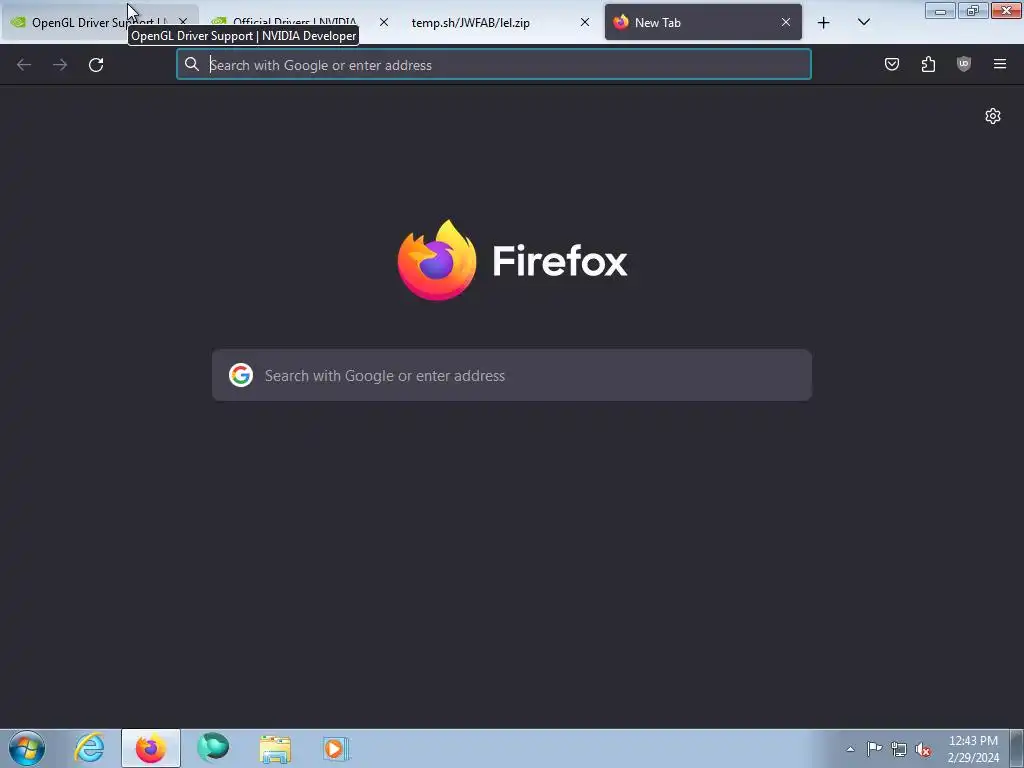Open the Save to Pocket button
Viewport: 1024px width, 768px height.
(891, 64)
